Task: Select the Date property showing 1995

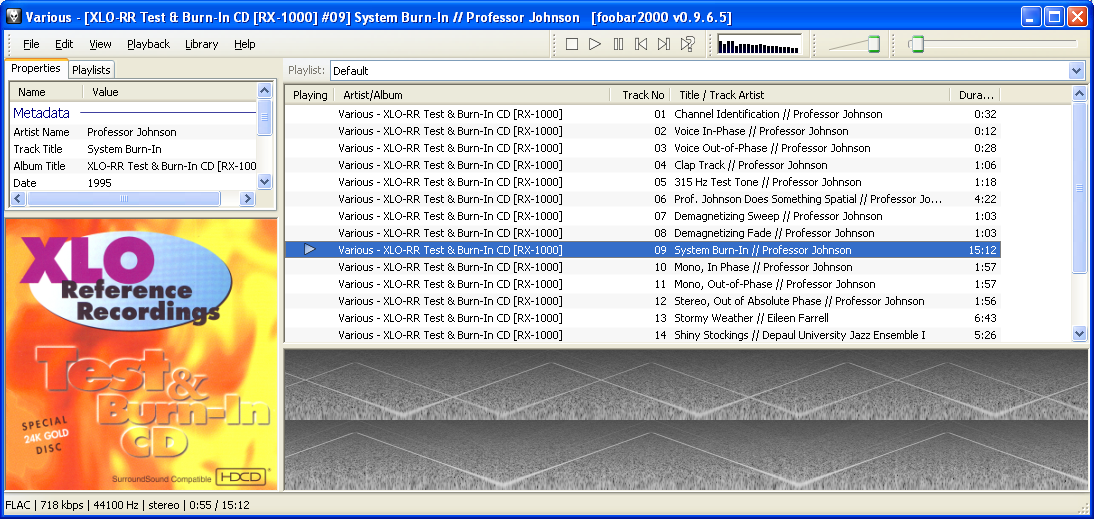Action: (133, 183)
